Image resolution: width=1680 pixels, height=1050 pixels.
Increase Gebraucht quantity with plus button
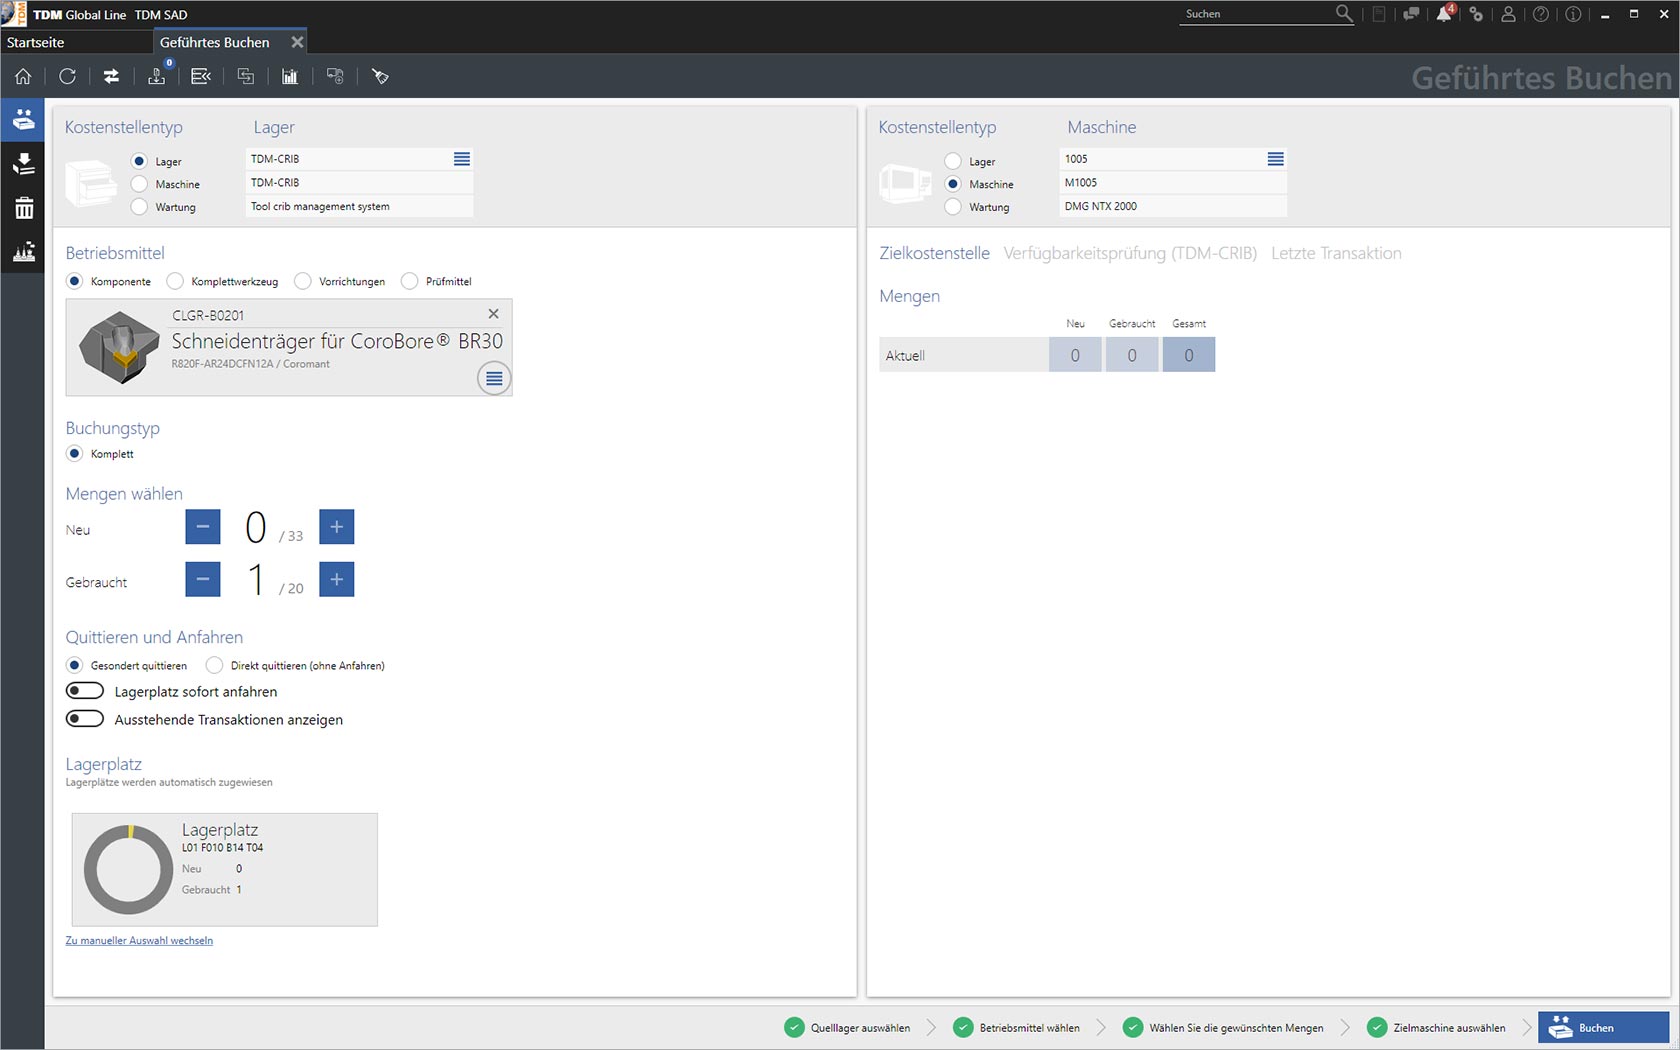pyautogui.click(x=337, y=579)
